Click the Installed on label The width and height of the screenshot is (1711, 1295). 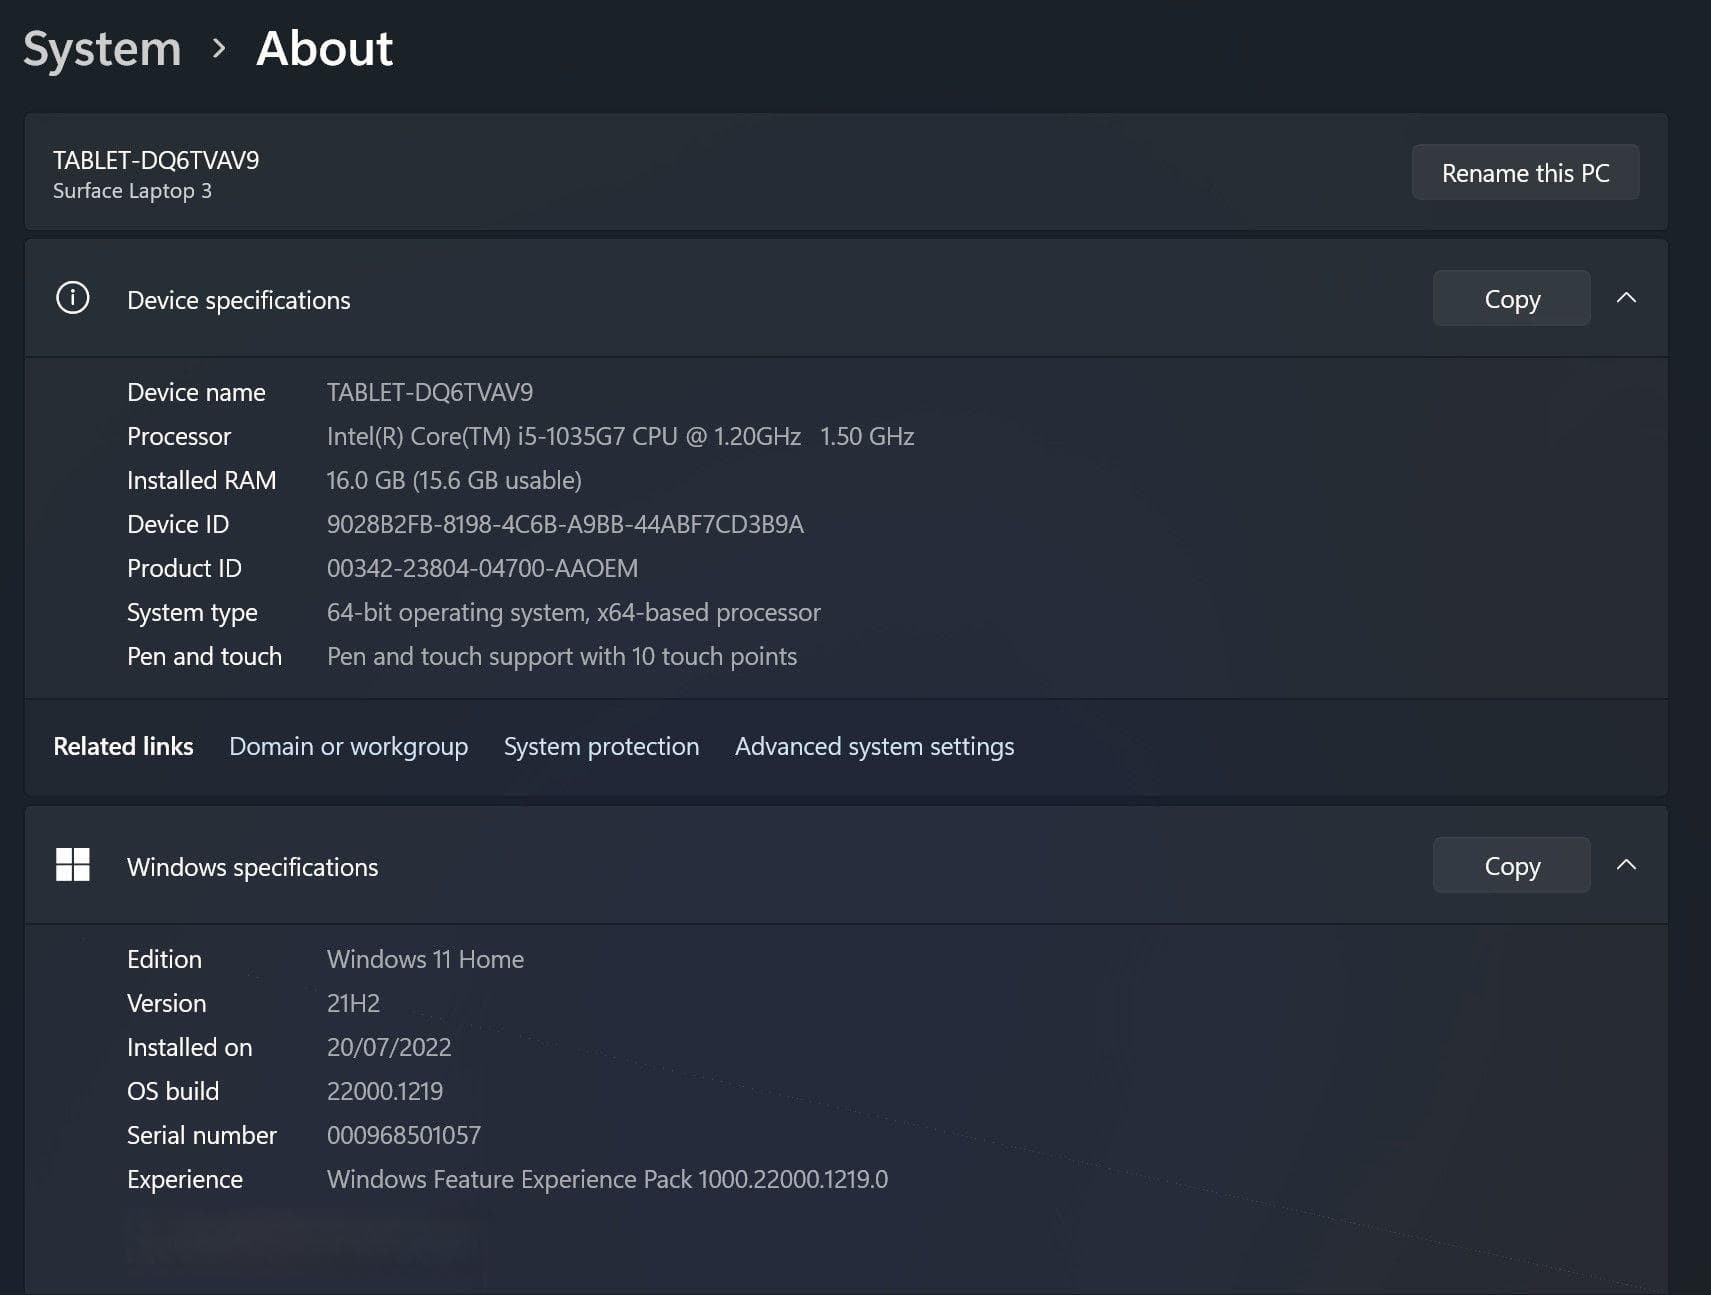(189, 1047)
